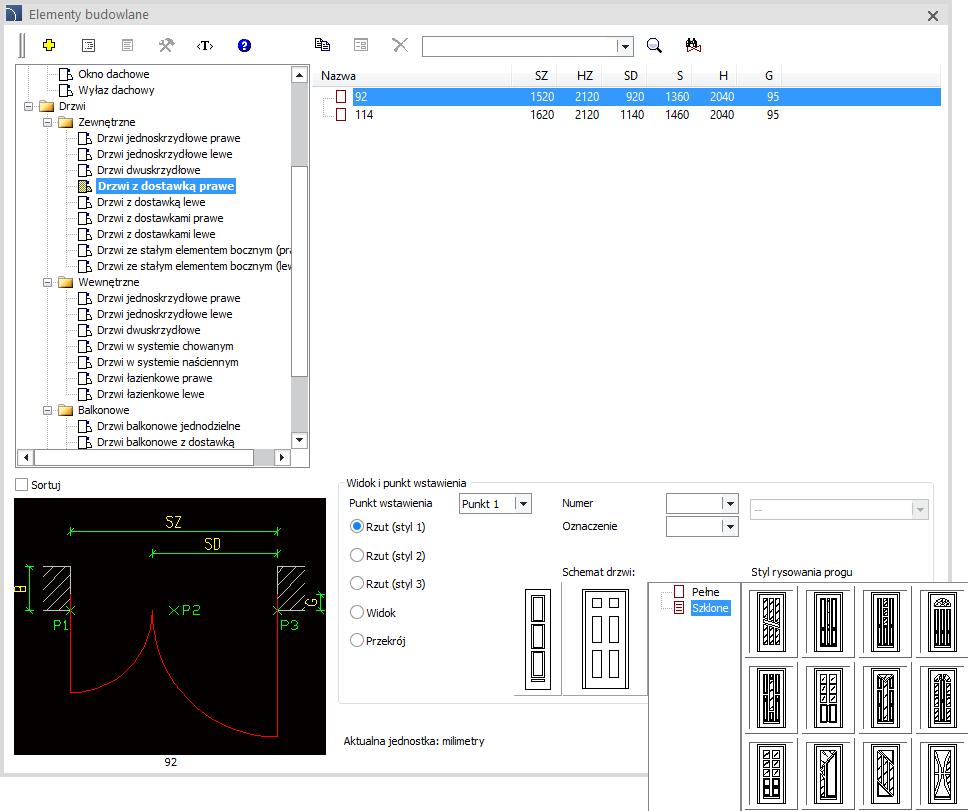Screen dimensions: 968x811
Task: Click the copy element icon
Action: click(x=322, y=44)
